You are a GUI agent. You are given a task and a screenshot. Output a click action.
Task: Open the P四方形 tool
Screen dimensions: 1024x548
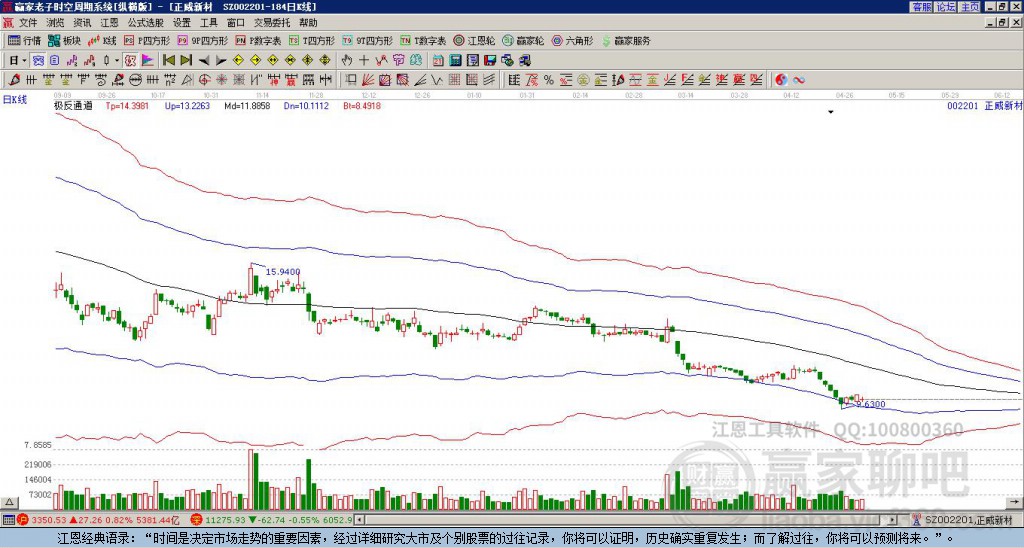[147, 40]
